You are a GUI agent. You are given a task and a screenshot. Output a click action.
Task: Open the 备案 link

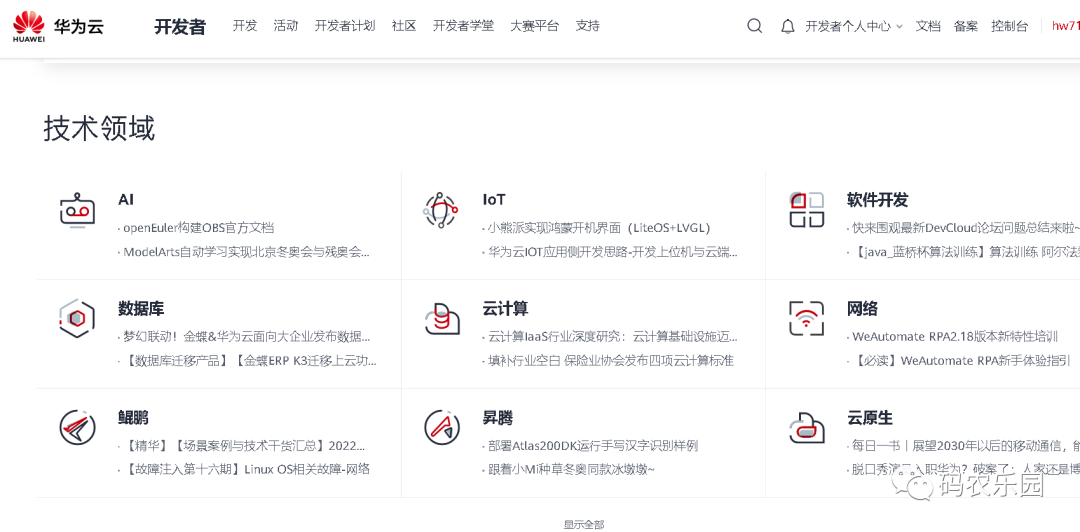pyautogui.click(x=966, y=27)
